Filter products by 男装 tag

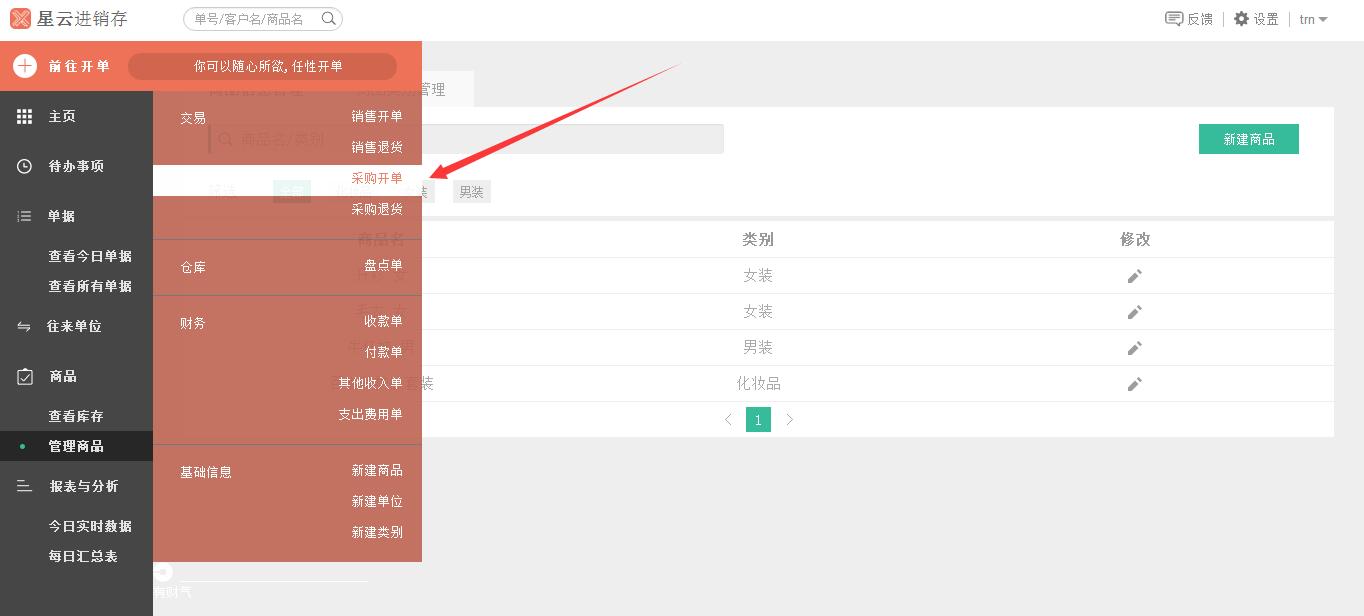(471, 192)
